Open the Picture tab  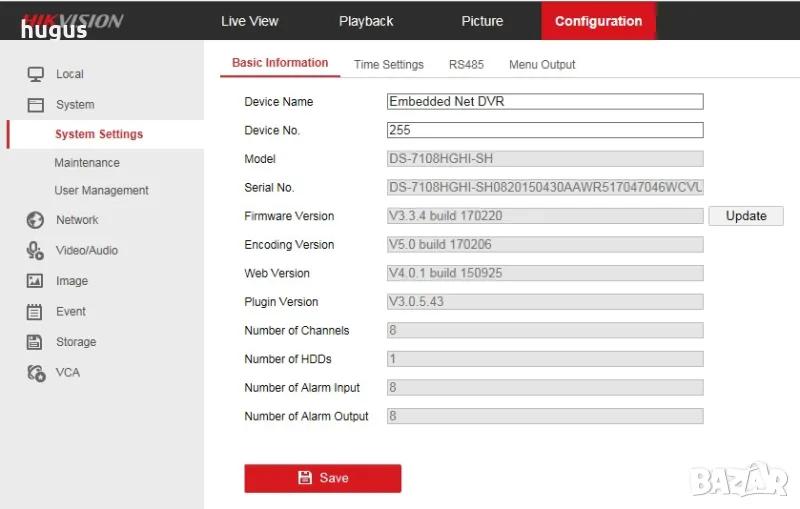pos(482,21)
